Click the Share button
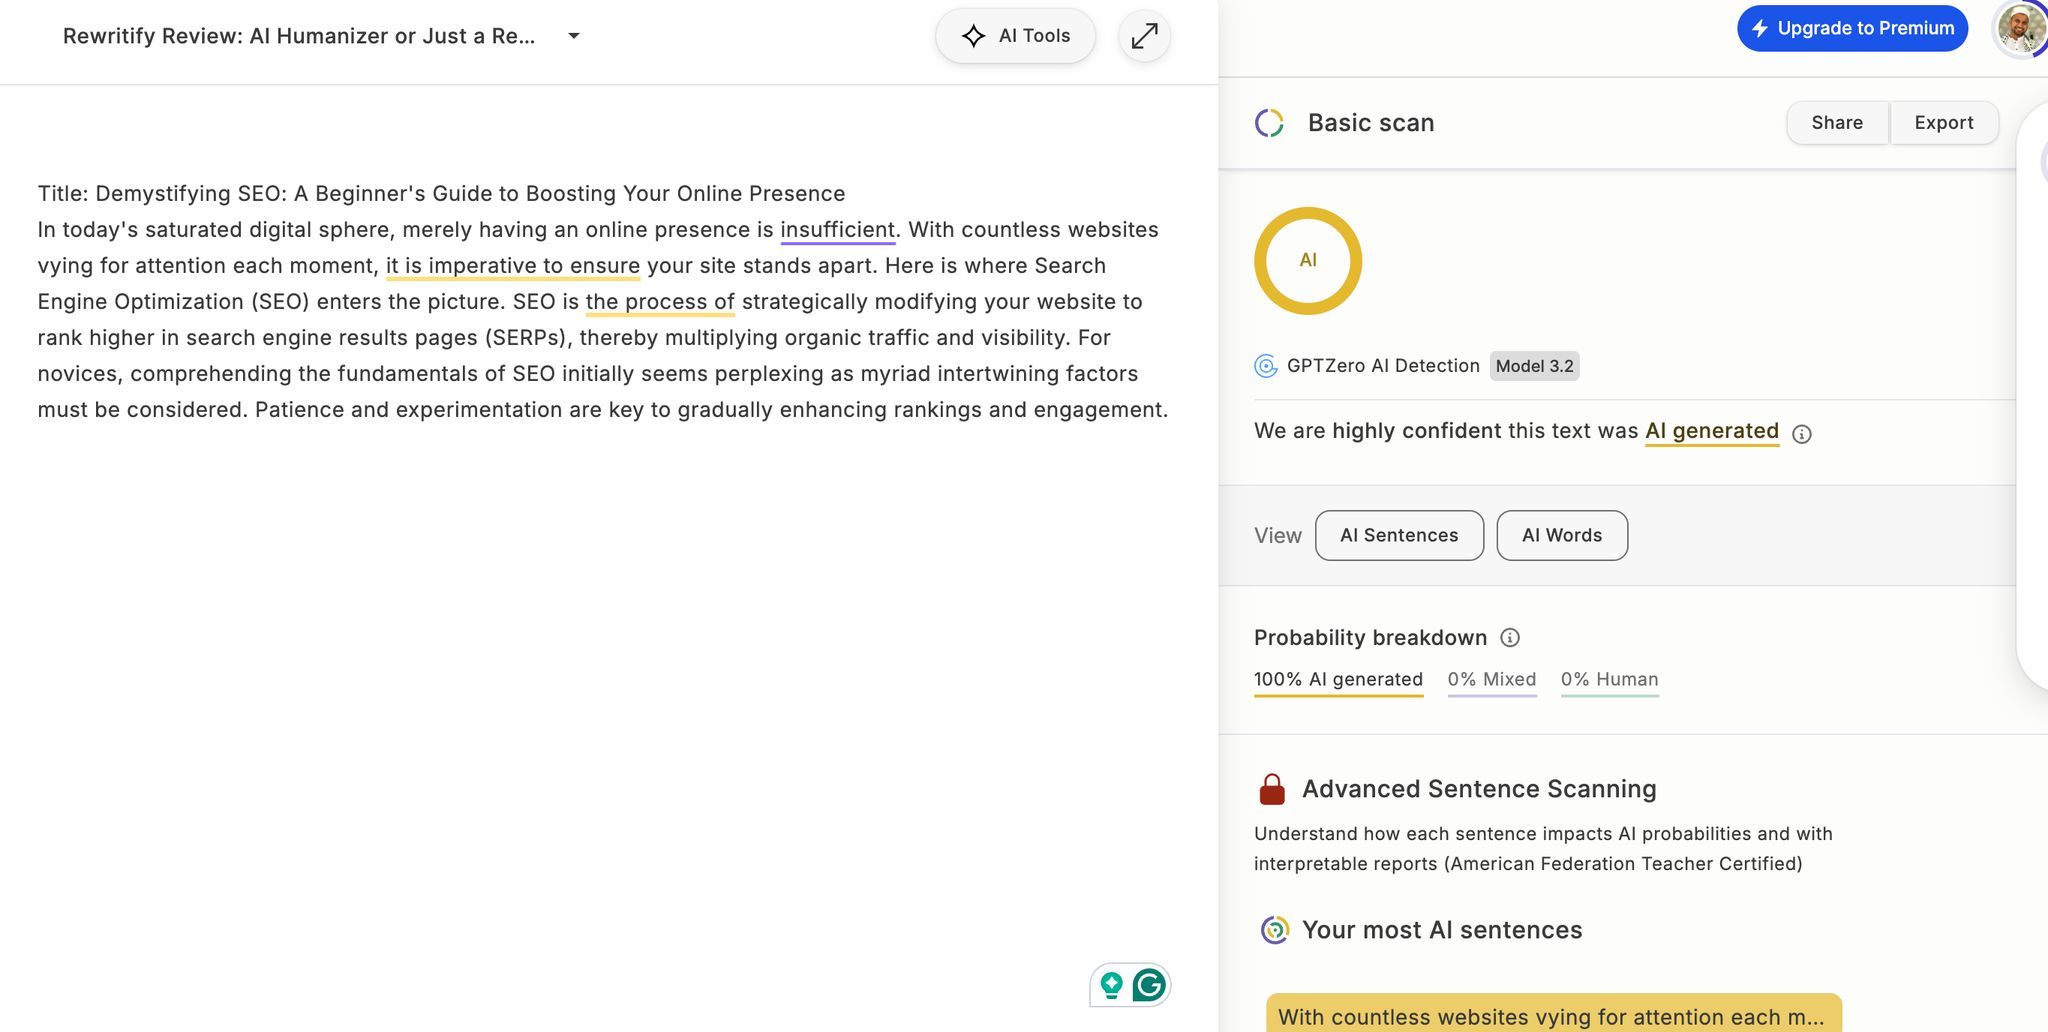The width and height of the screenshot is (2048, 1032). click(x=1837, y=122)
